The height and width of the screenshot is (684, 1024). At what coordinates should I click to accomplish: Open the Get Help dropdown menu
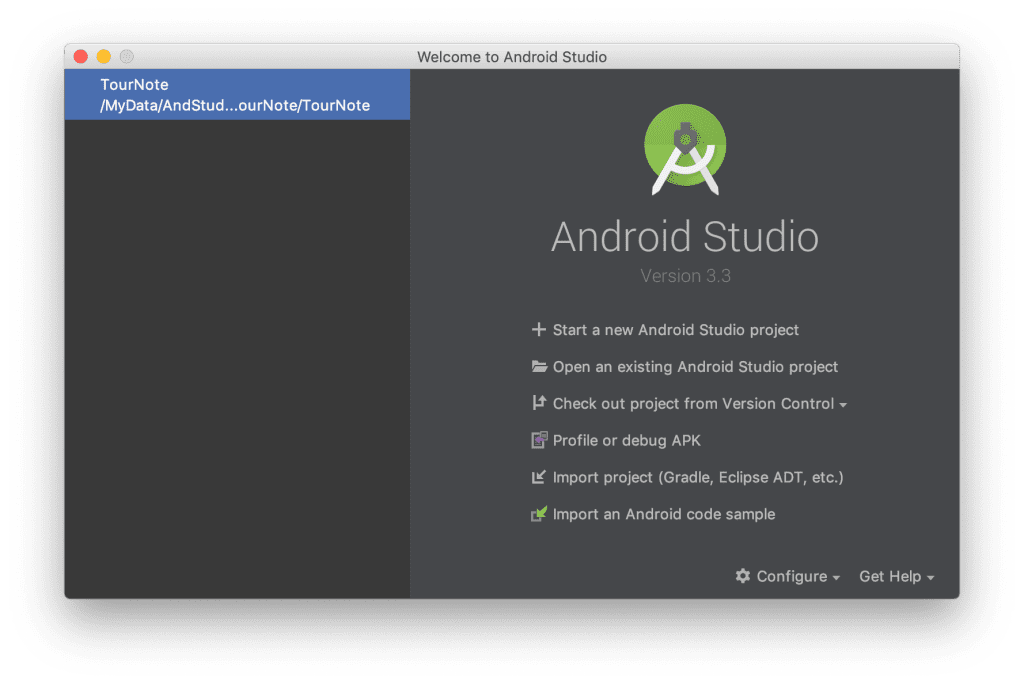897,576
